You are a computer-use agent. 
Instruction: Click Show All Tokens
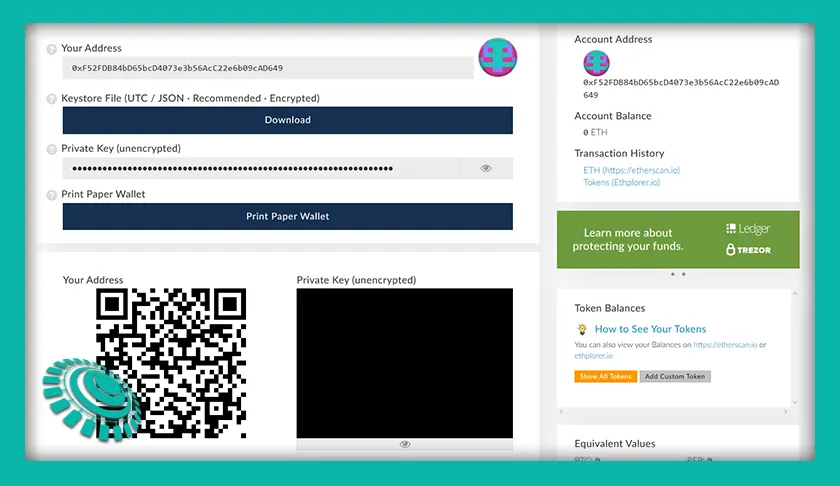tap(606, 377)
